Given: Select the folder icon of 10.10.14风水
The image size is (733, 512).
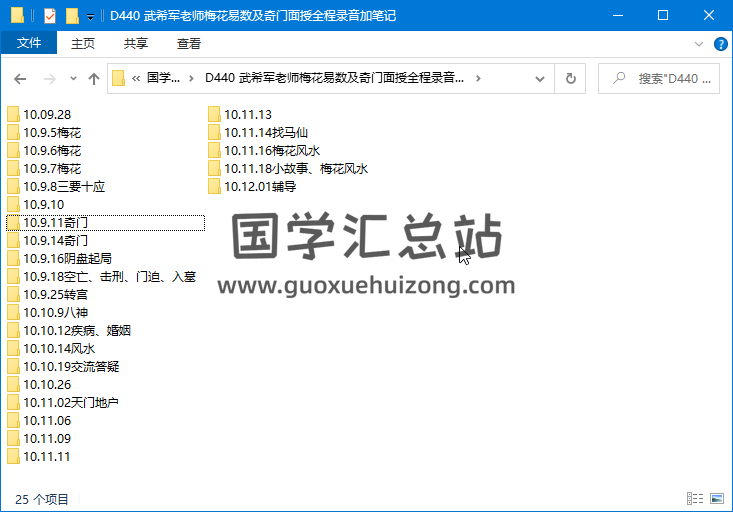Looking at the screenshot, I should [x=14, y=348].
